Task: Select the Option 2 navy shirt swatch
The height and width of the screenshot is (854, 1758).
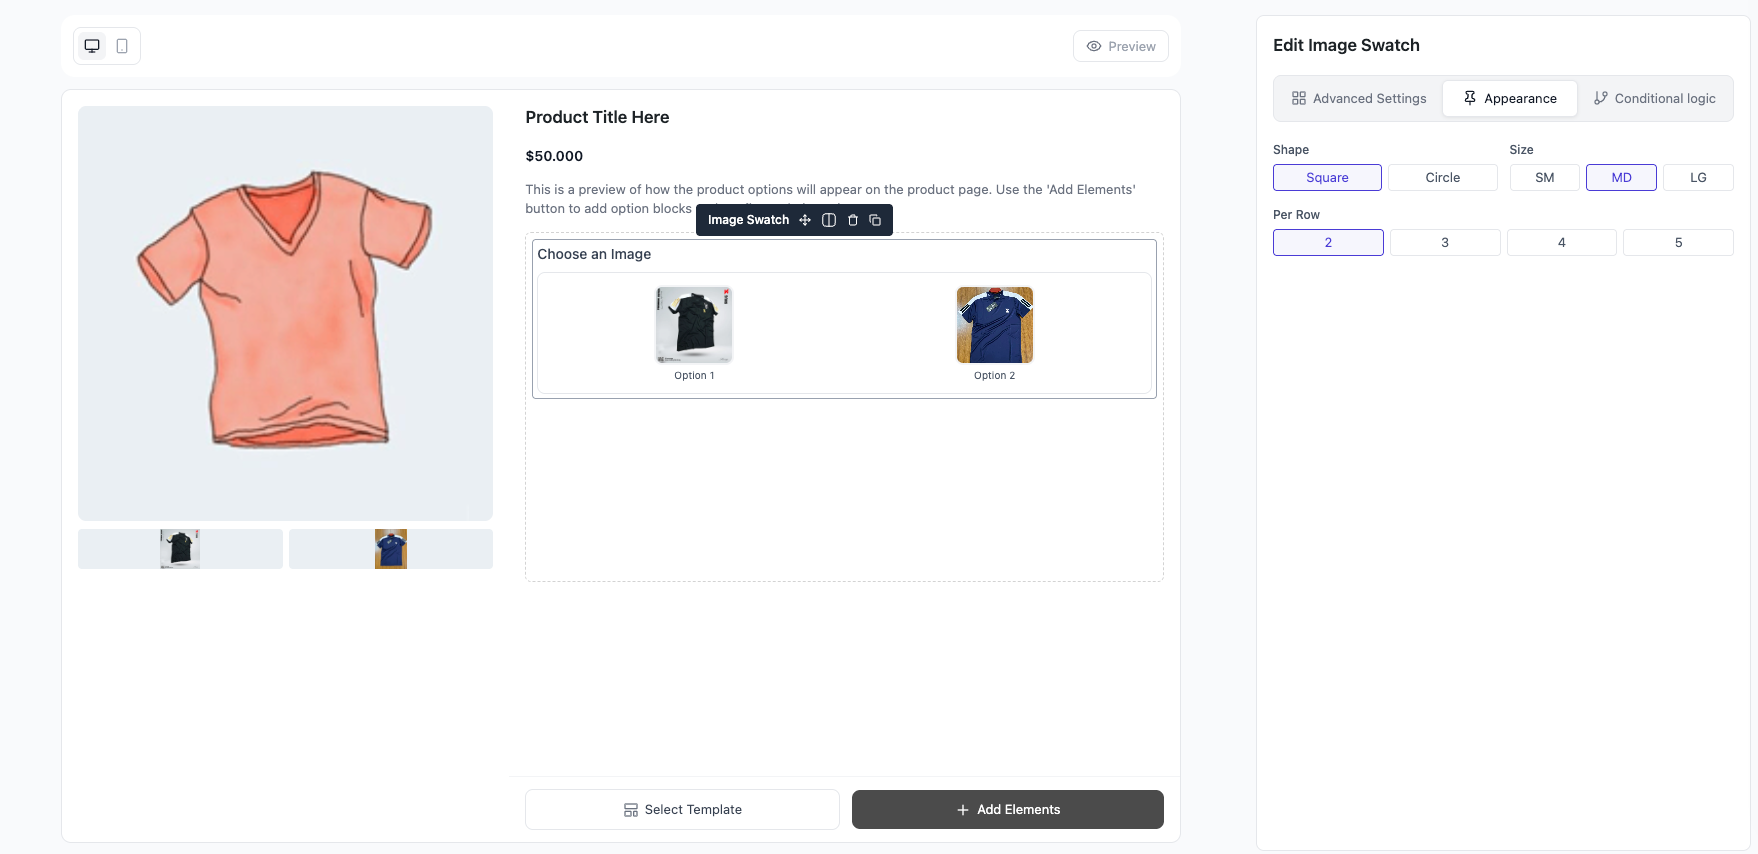Action: (995, 325)
